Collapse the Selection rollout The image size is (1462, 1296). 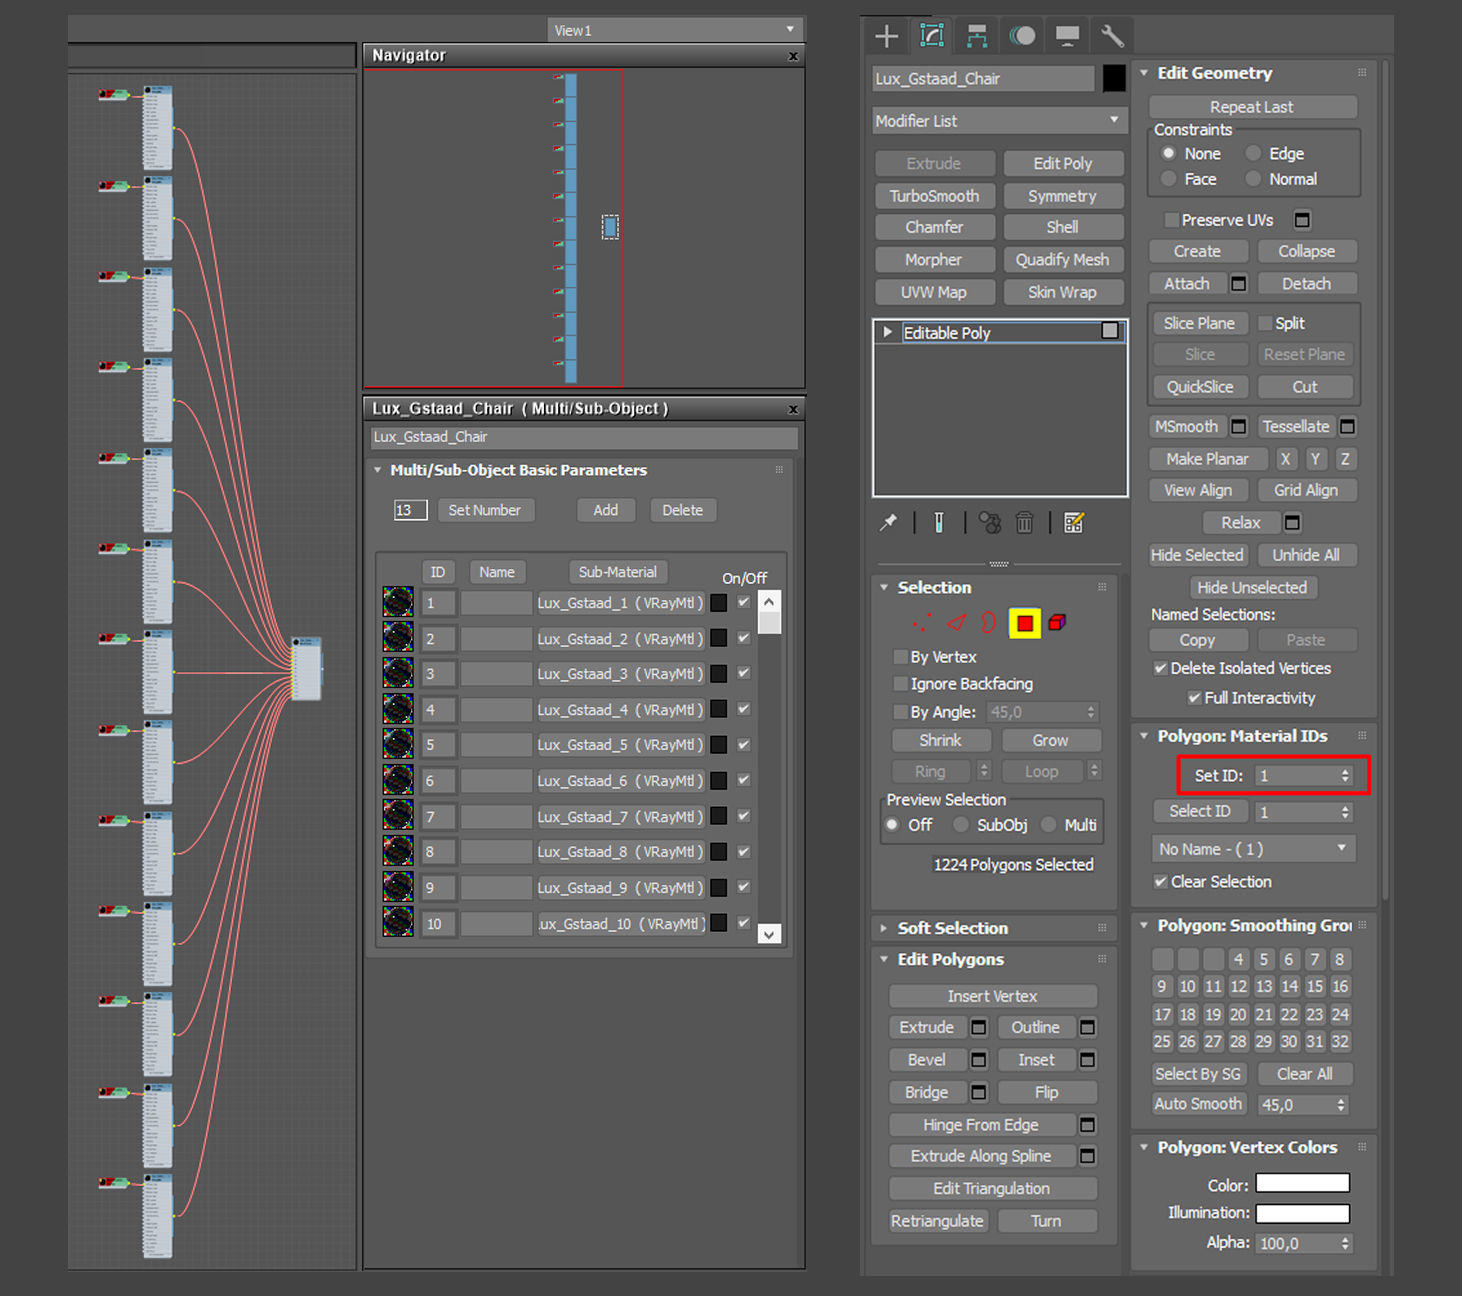click(x=884, y=588)
